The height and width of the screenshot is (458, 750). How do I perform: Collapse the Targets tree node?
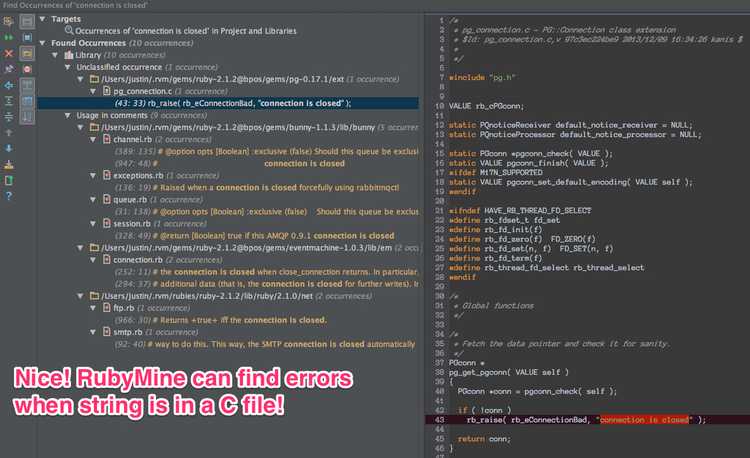coord(41,19)
